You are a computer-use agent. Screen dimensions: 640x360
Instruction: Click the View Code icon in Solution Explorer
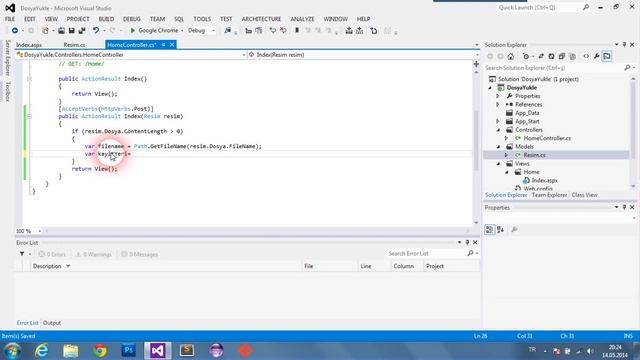(586, 56)
